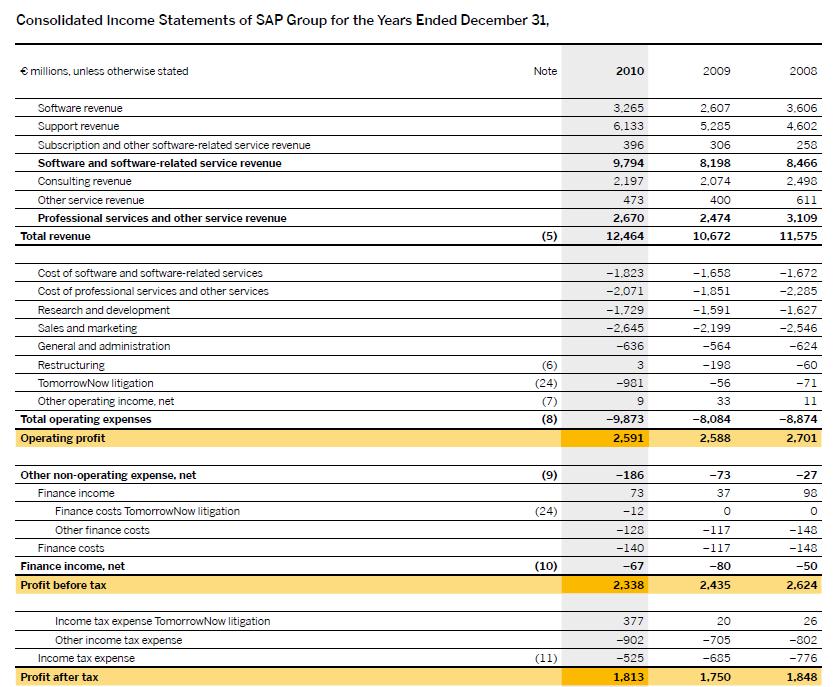
Task: Click note reference (5) for Total revenue
Action: [549, 236]
